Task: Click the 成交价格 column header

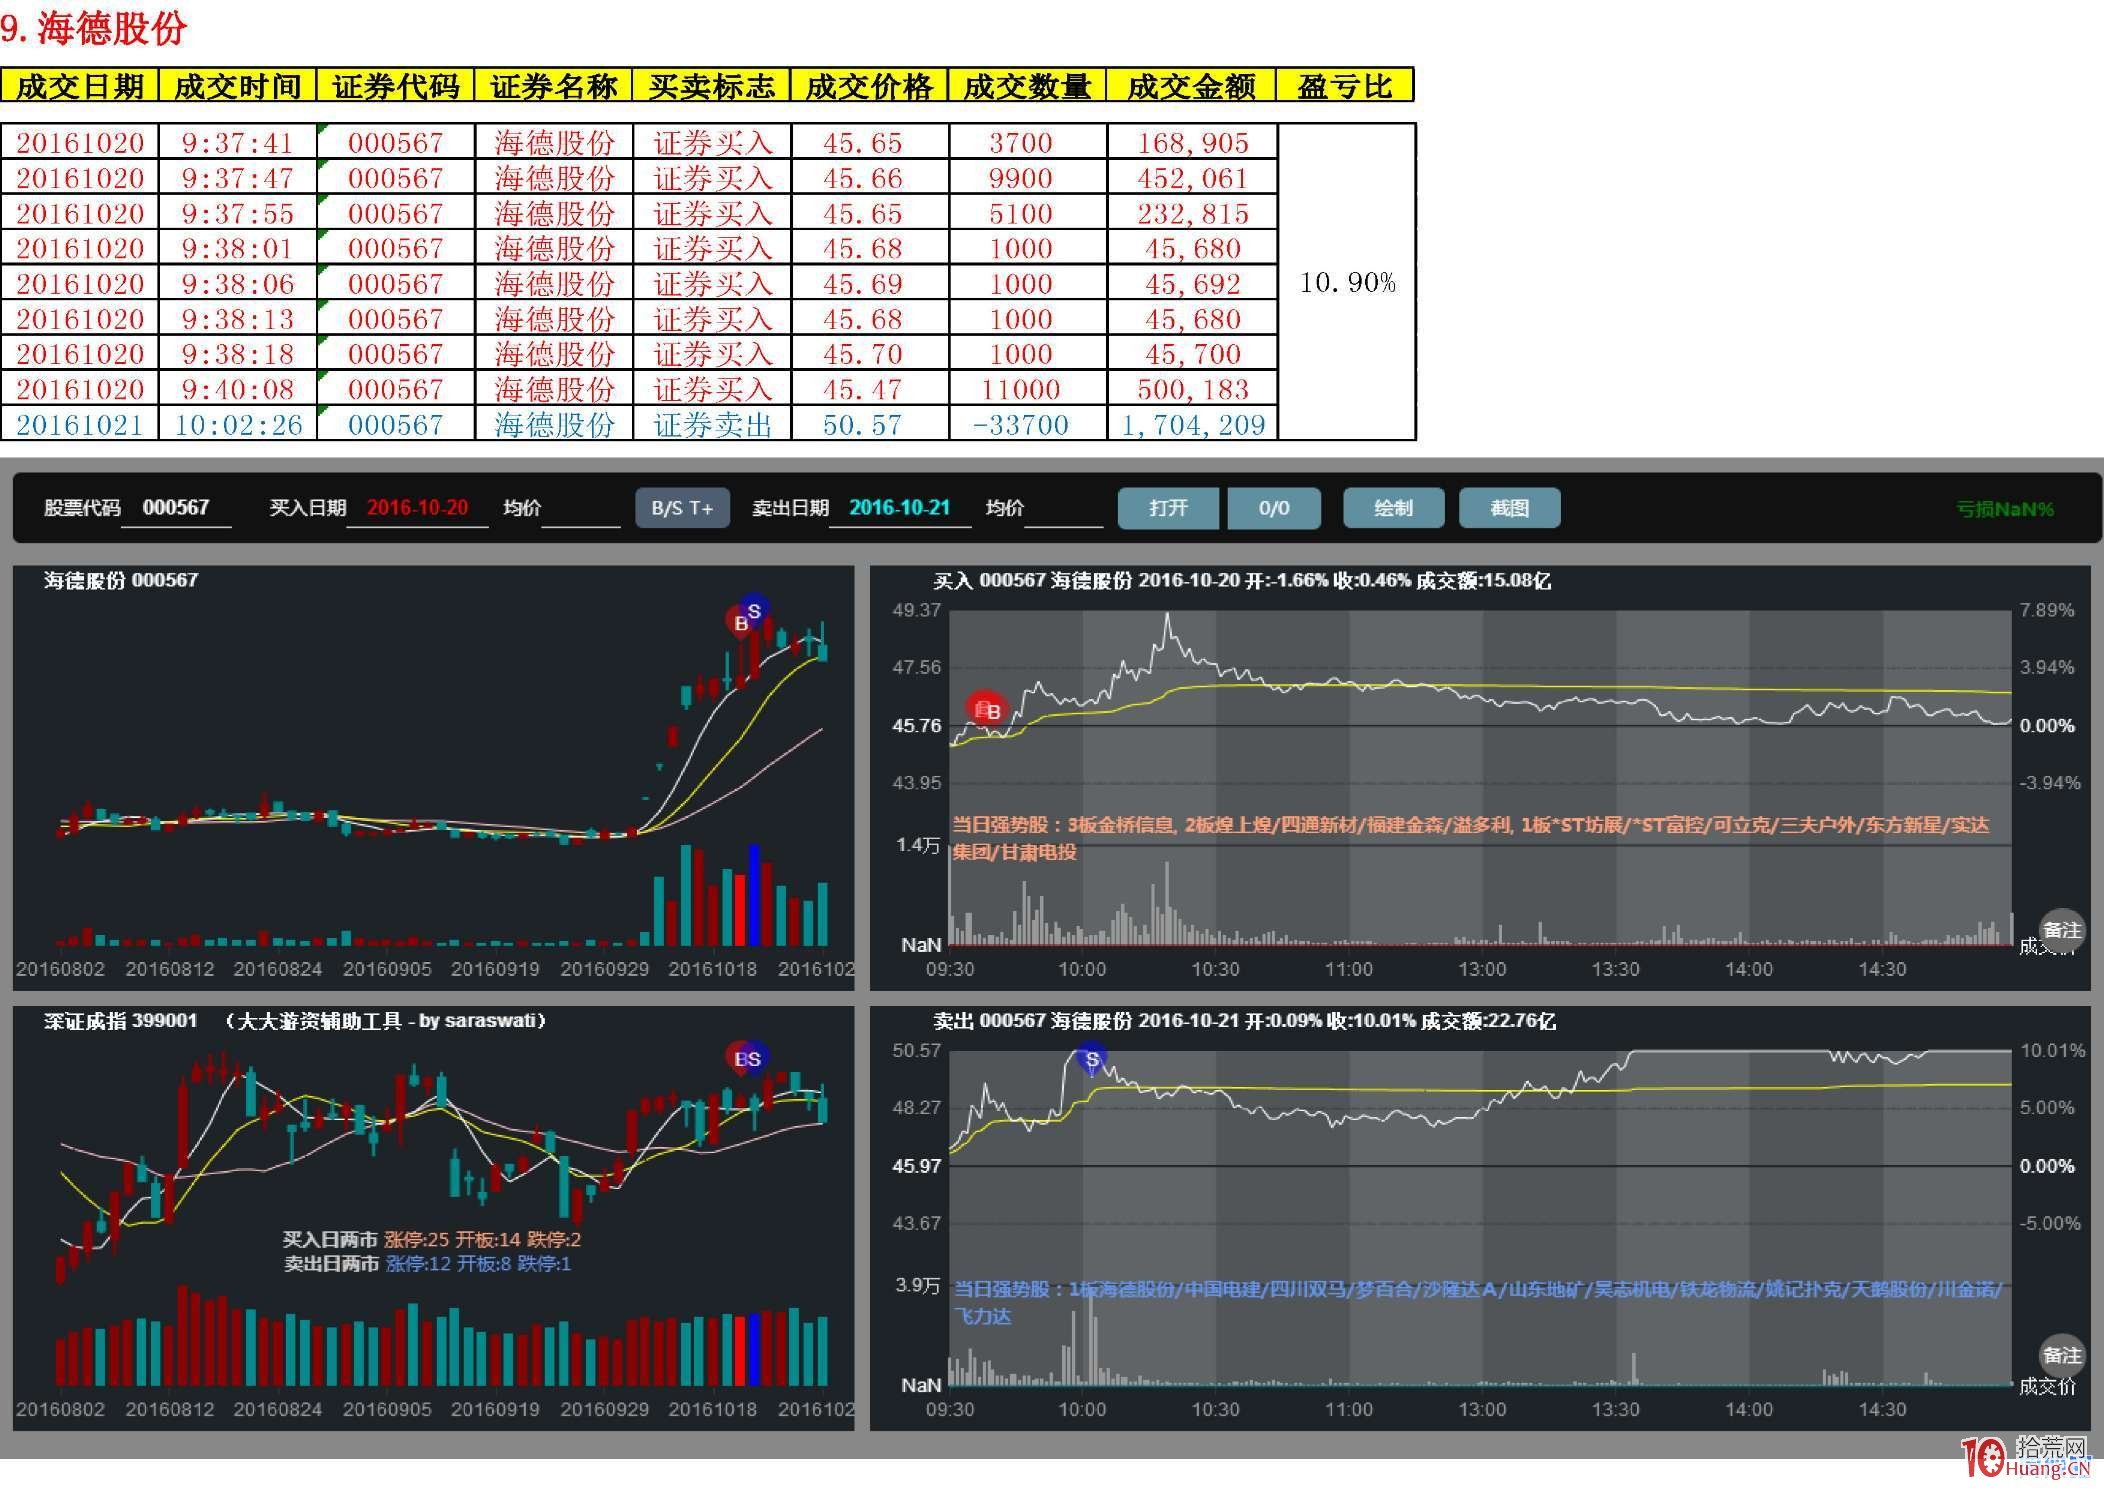Action: (869, 86)
